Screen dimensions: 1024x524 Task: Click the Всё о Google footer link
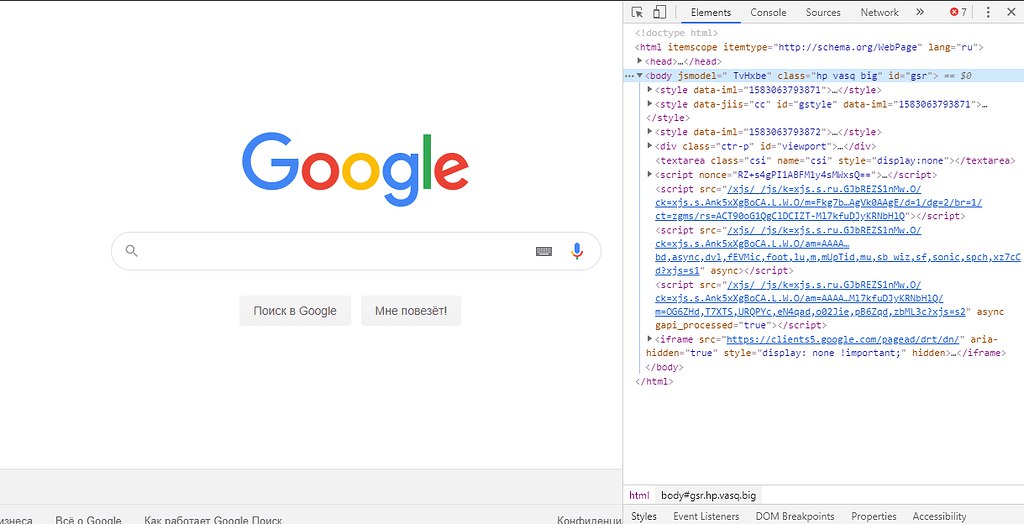(x=88, y=520)
